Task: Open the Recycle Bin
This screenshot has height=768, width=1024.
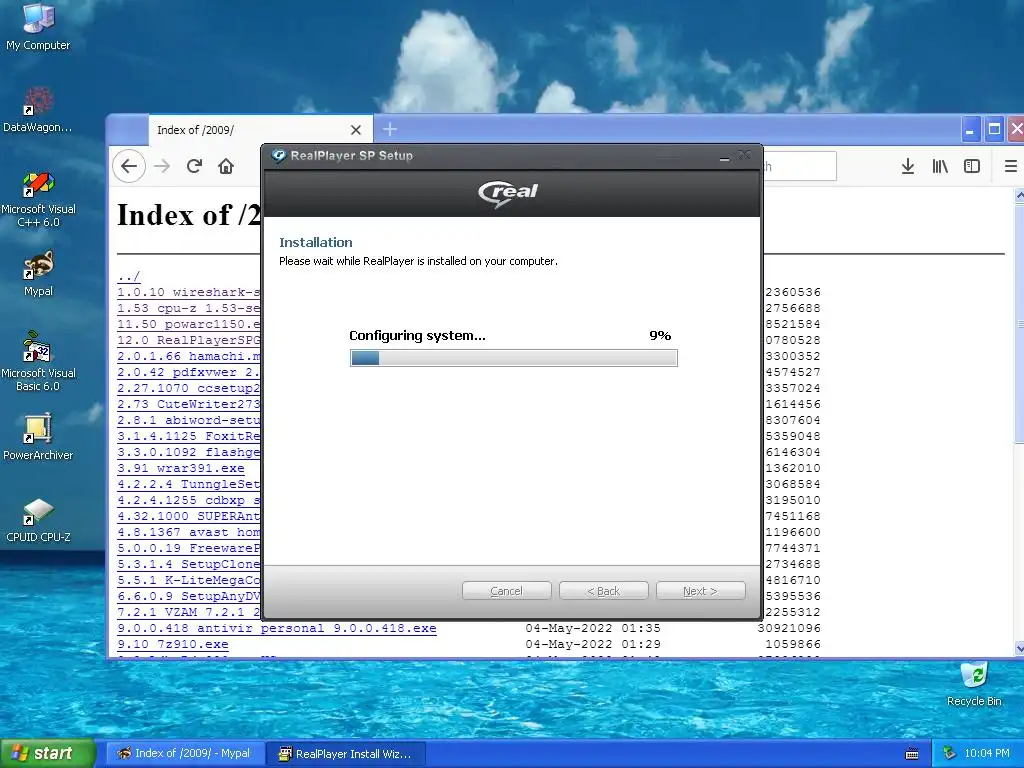Action: coord(974,684)
